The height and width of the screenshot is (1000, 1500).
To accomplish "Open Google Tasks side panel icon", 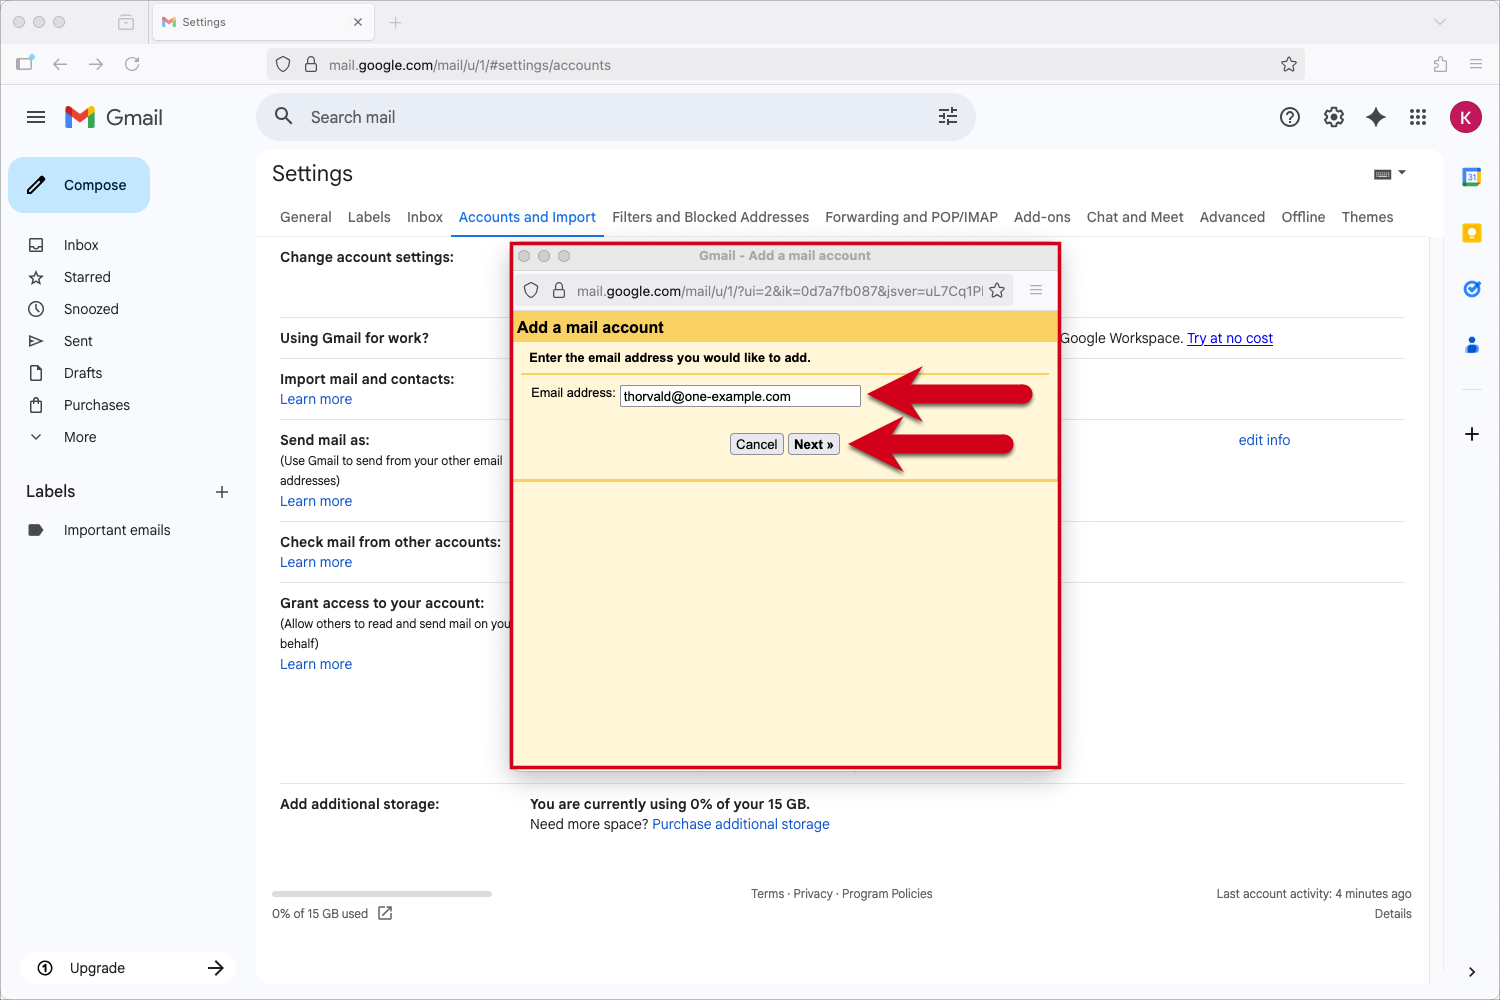I will coord(1471,289).
